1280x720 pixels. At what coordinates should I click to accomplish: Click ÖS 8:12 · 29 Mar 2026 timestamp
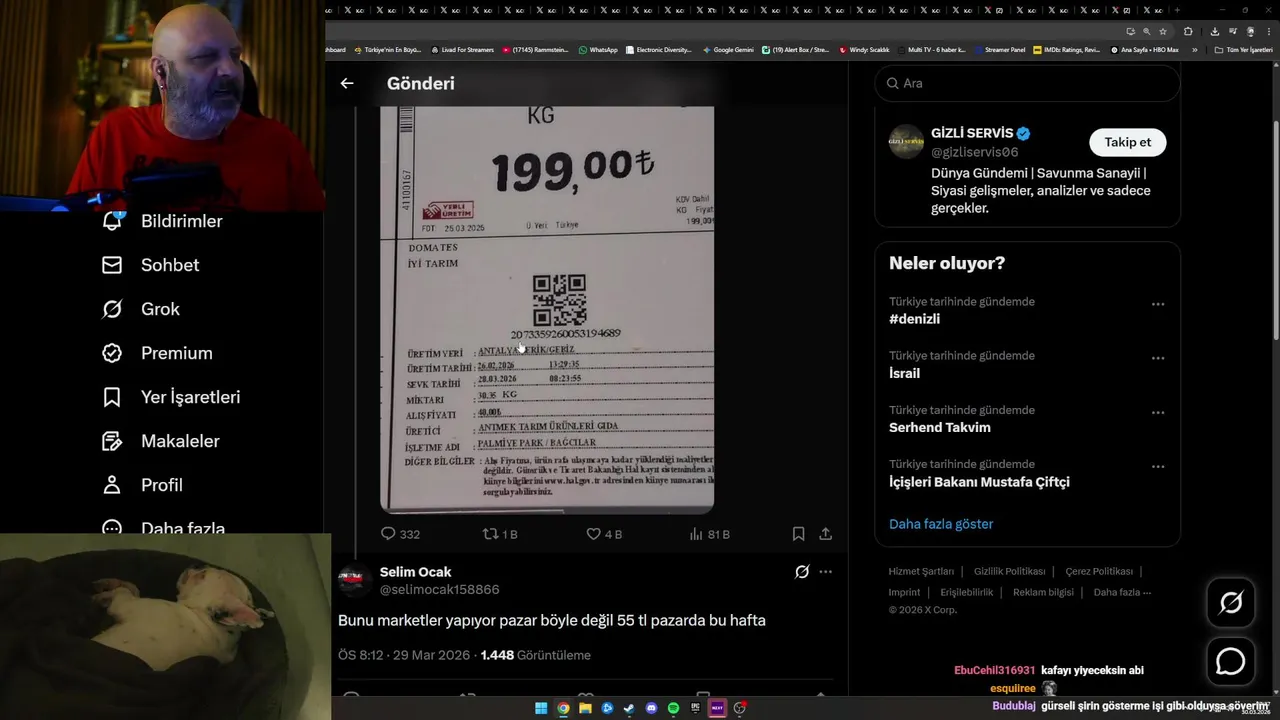(404, 655)
